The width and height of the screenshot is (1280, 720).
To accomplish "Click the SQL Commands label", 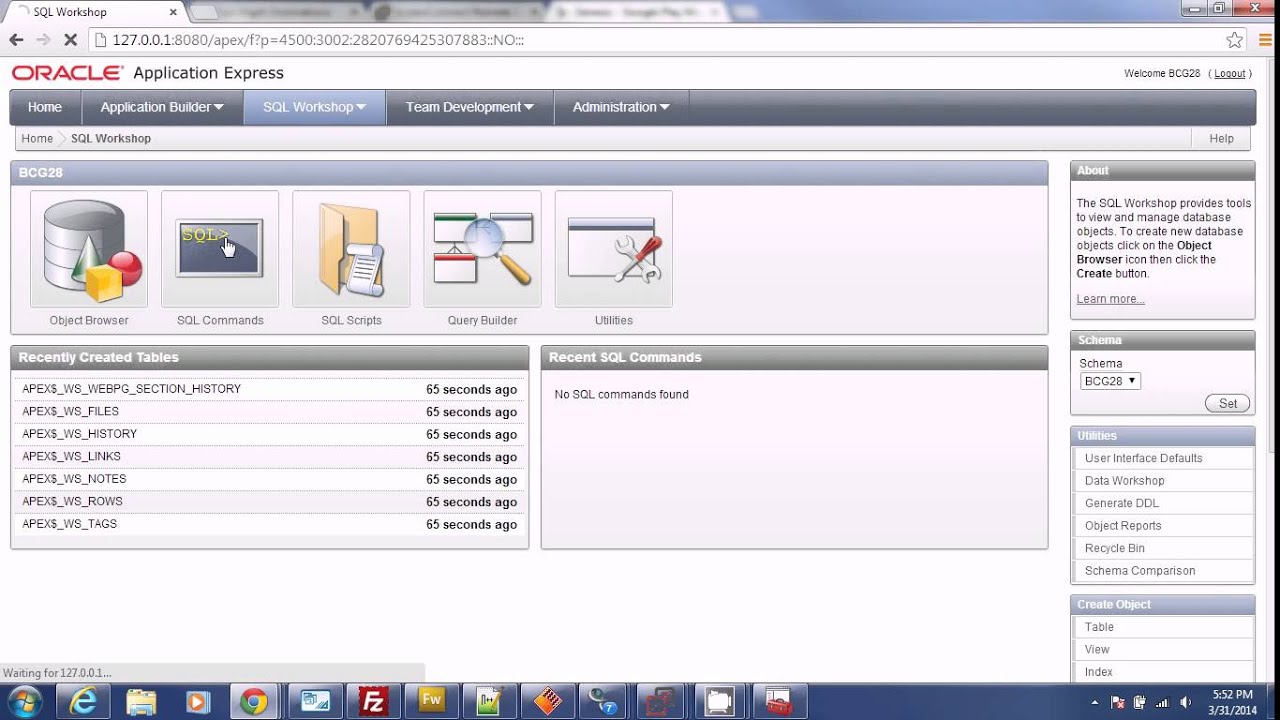I will coord(220,321).
